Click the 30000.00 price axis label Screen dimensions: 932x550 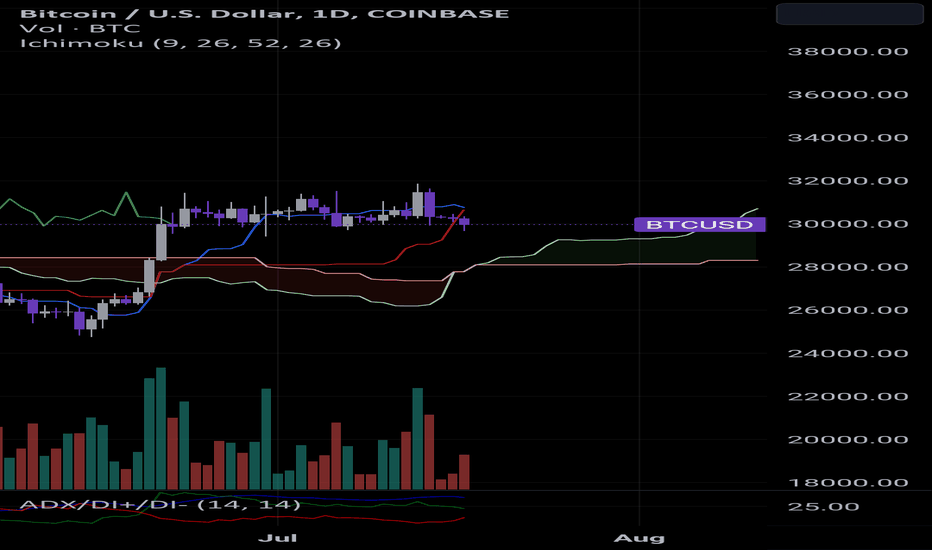tap(848, 224)
